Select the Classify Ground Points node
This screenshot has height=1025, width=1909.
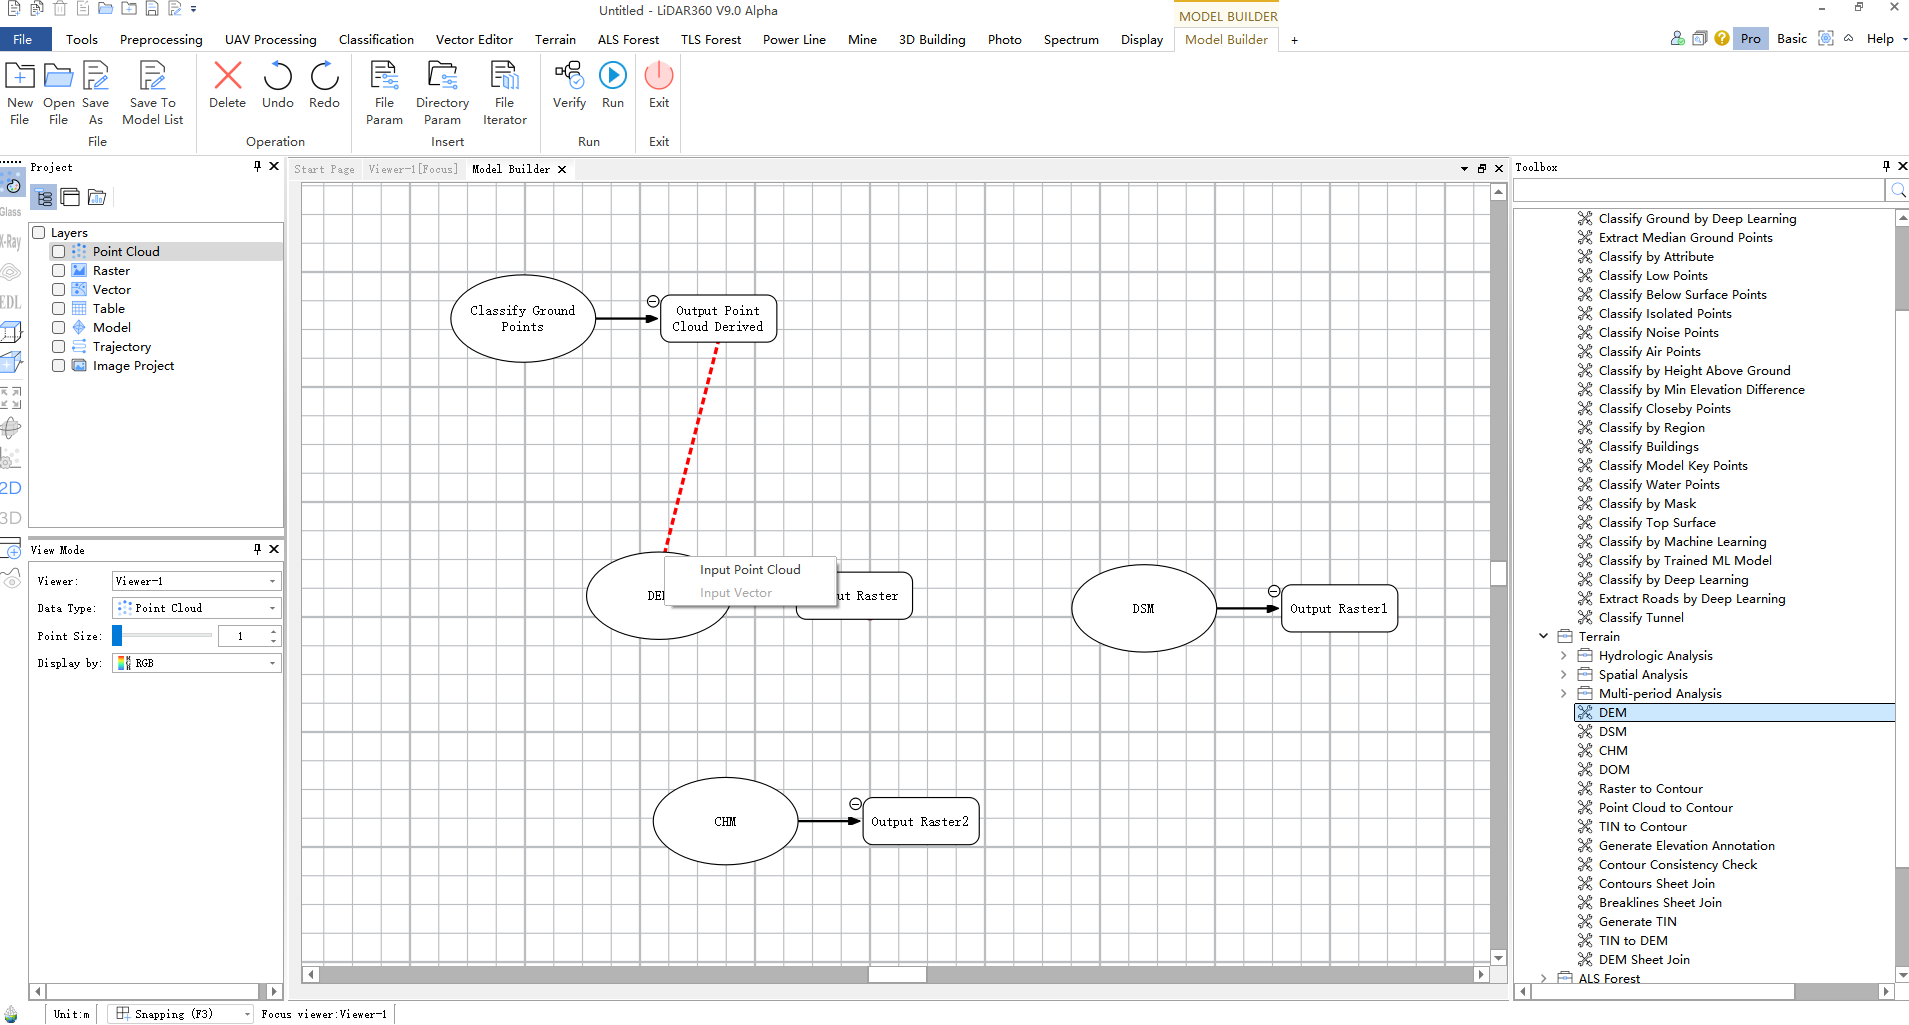point(522,319)
